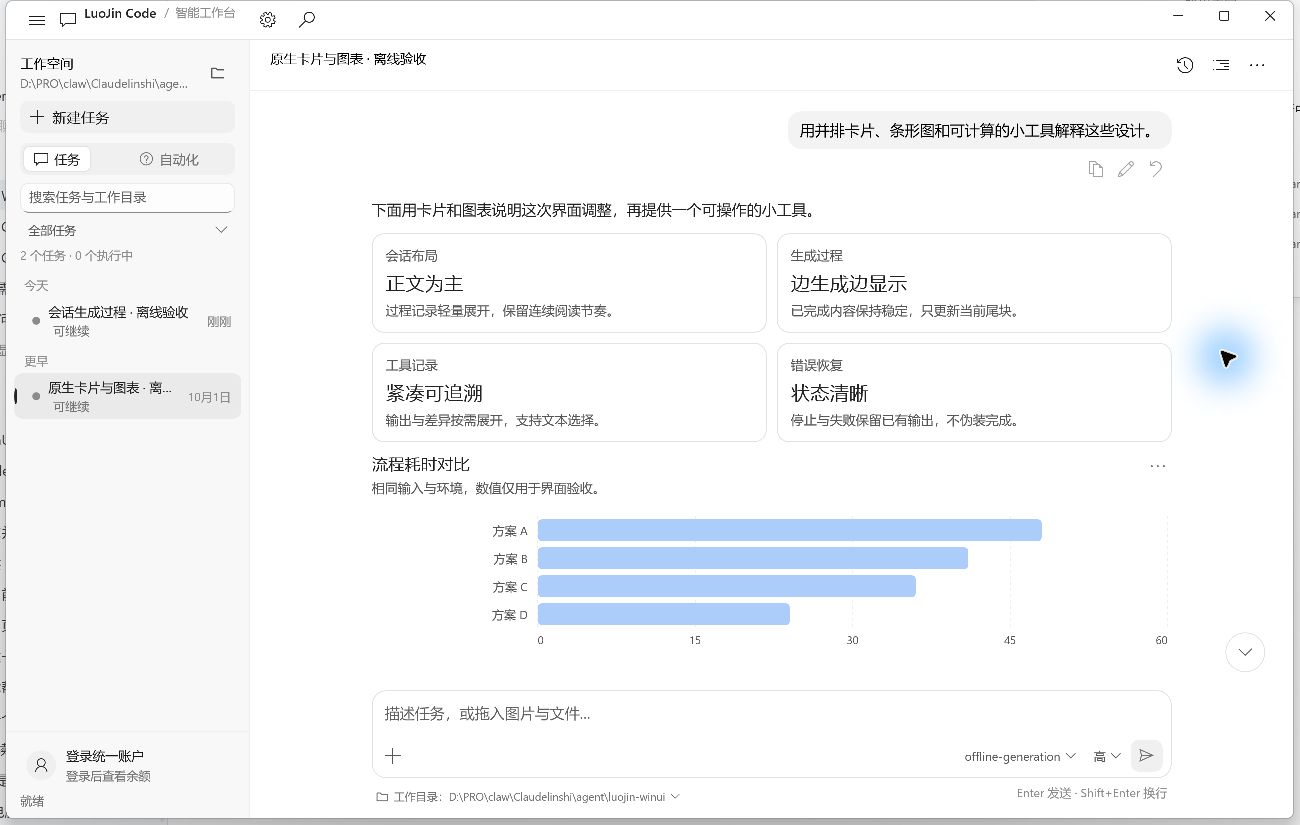Click the 方案 A bar in the chart
The image size is (1300, 825).
pos(790,530)
